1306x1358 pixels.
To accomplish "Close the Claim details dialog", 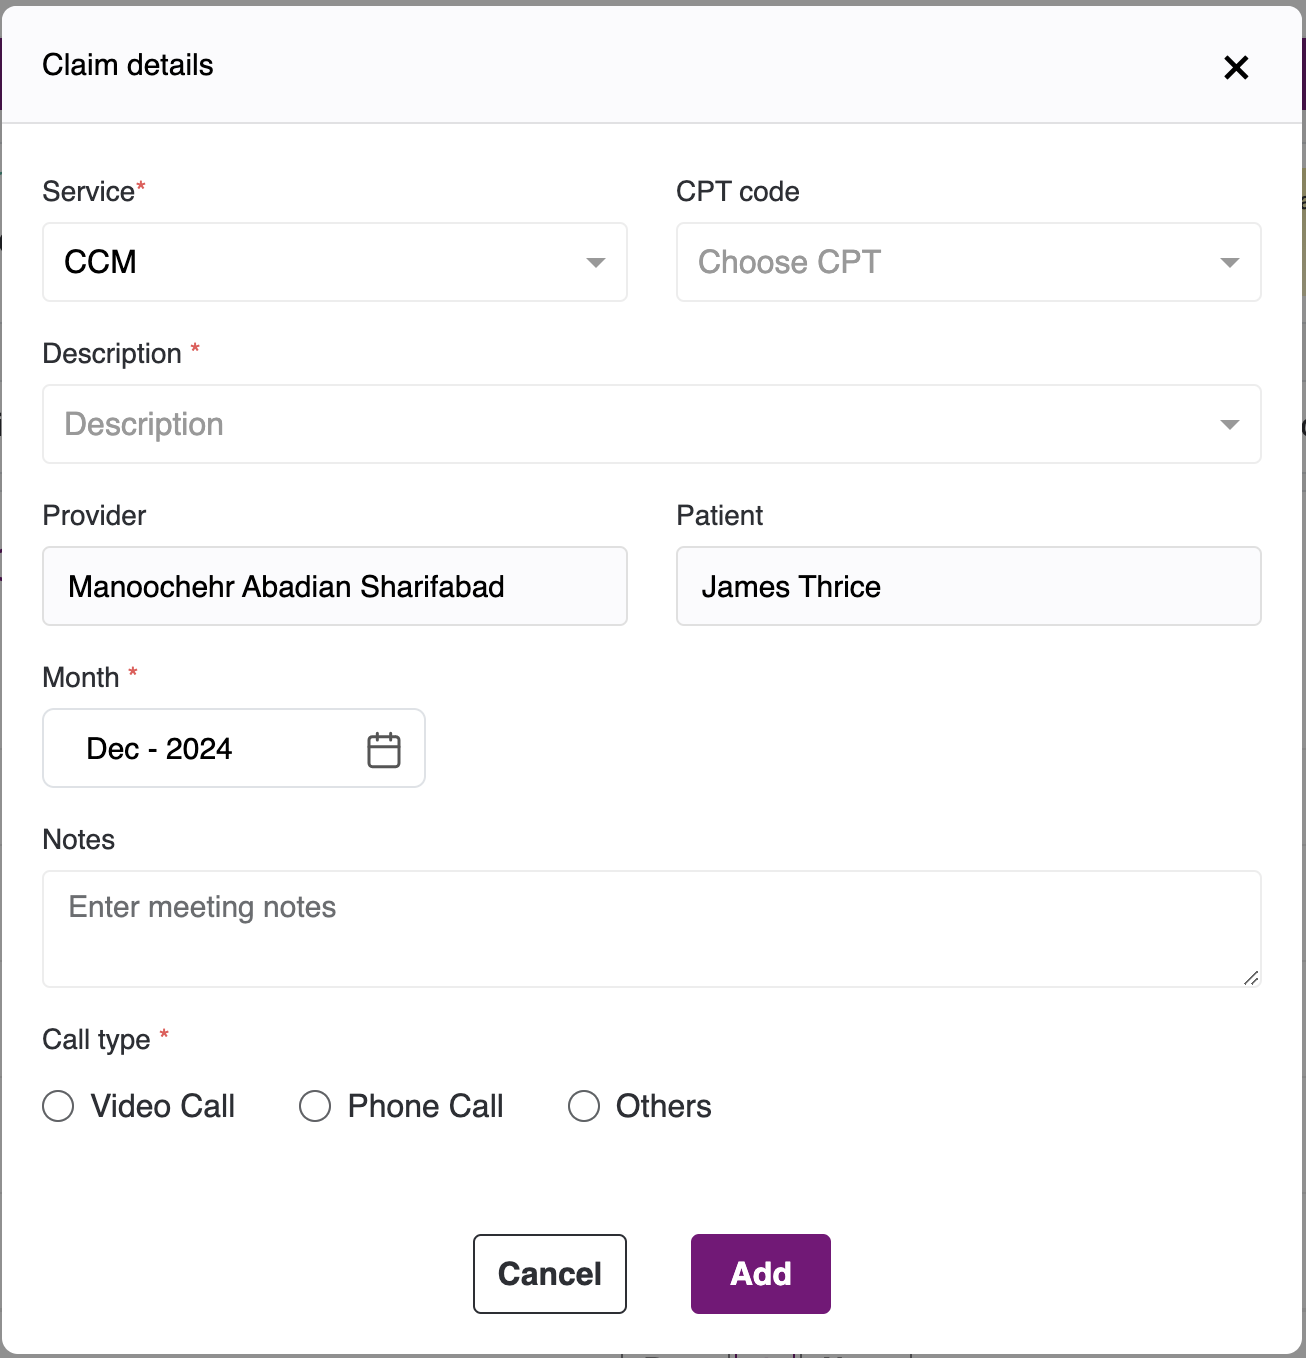I will [1236, 67].
